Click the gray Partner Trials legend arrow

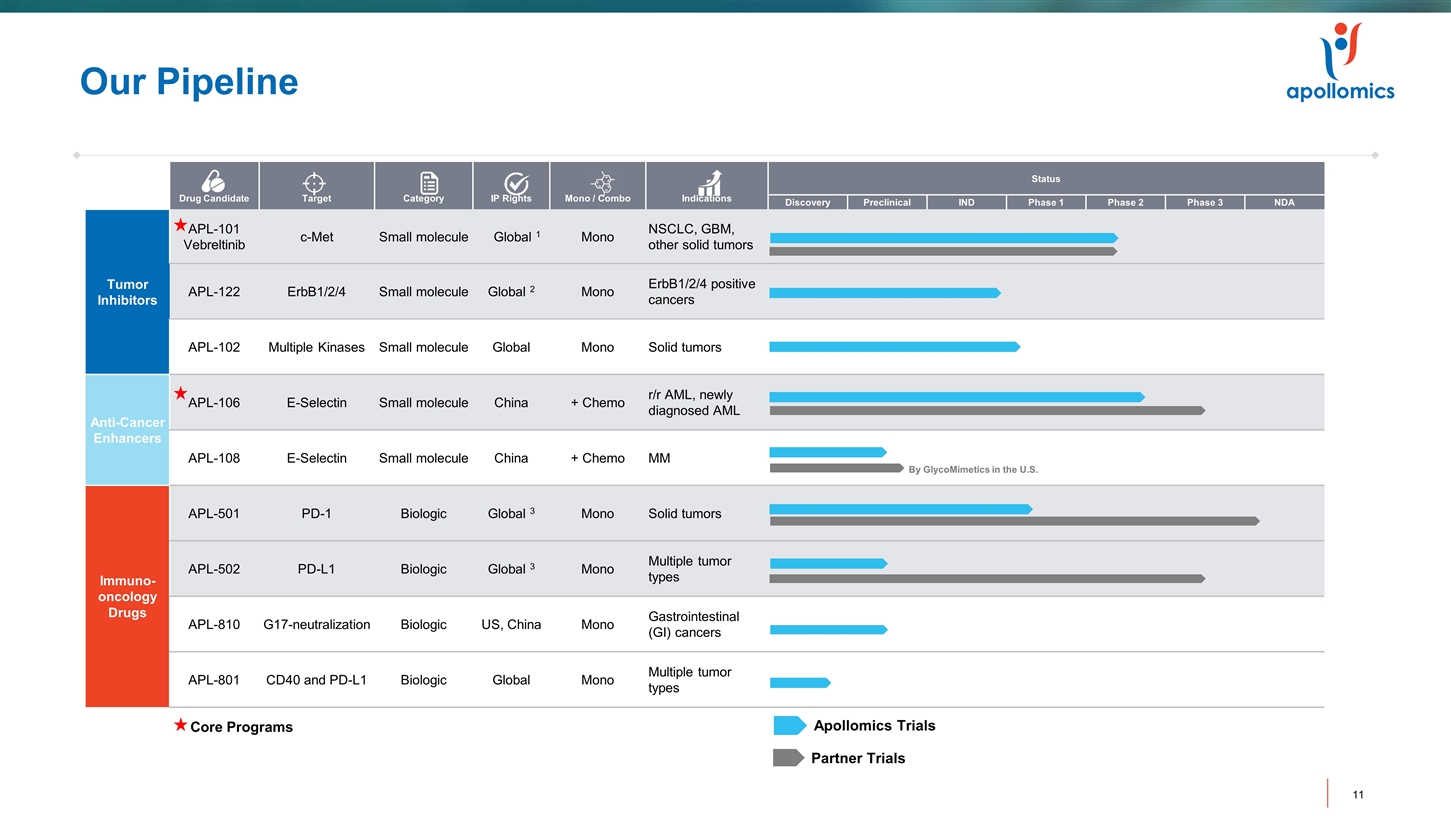[788, 758]
